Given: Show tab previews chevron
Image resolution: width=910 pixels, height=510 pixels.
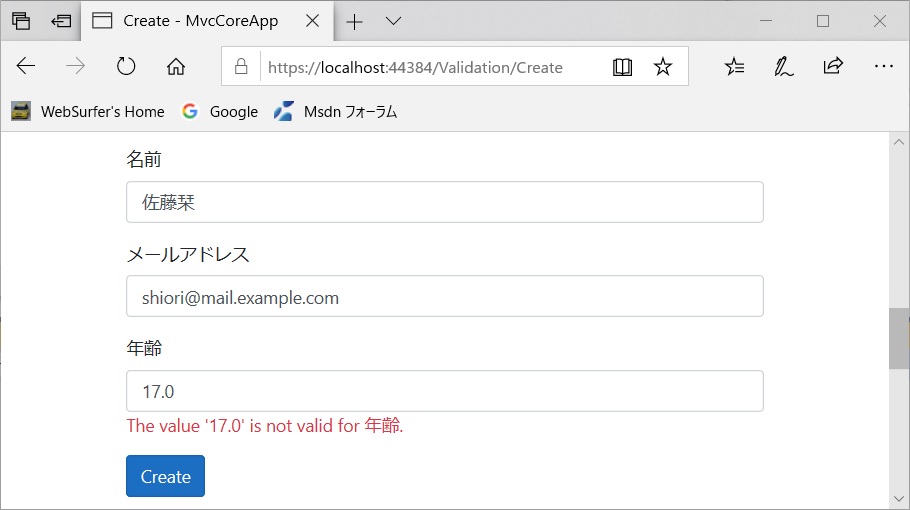Looking at the screenshot, I should click(393, 21).
